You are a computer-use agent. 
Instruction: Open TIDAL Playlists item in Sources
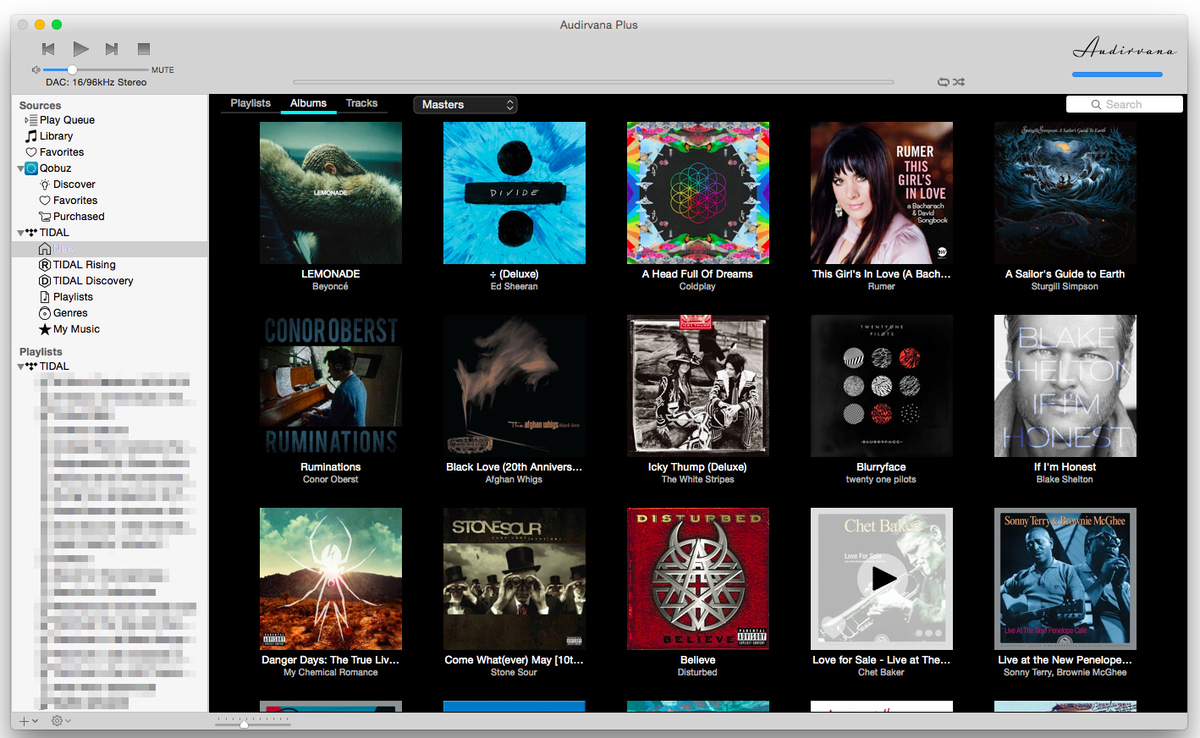click(66, 297)
